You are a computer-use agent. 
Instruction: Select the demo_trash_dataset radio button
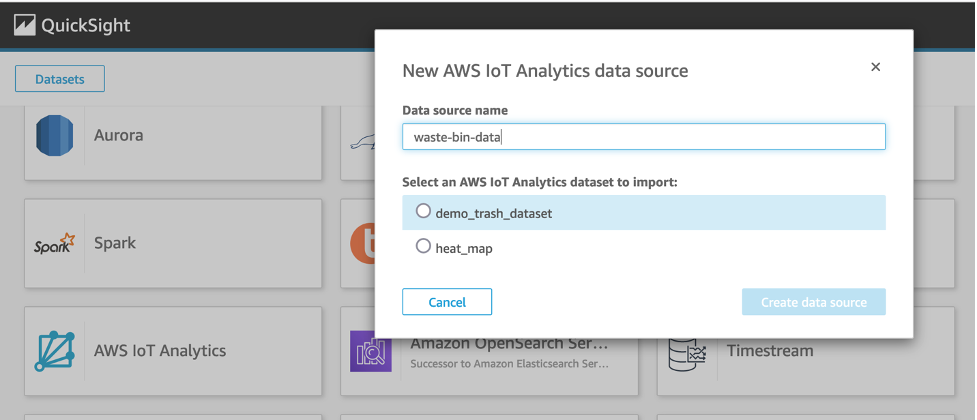pos(423,212)
